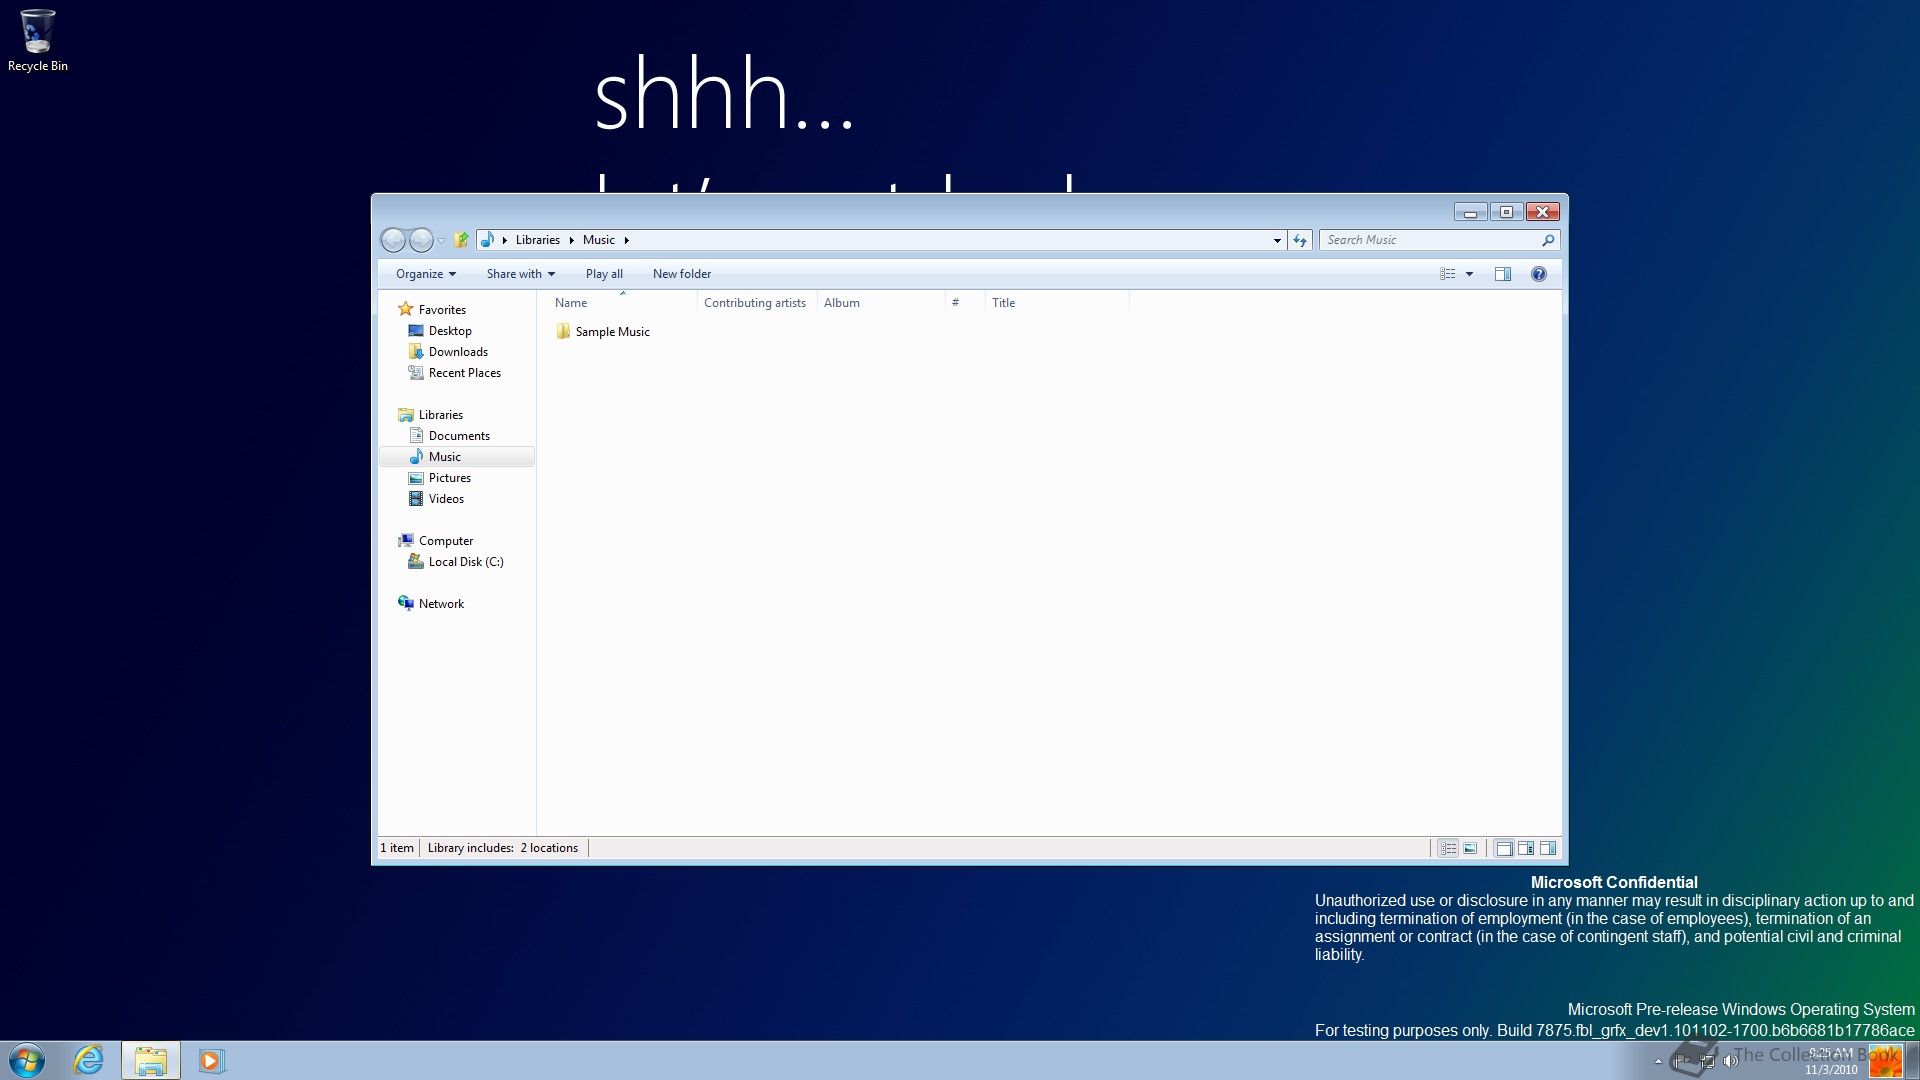Image resolution: width=1920 pixels, height=1080 pixels.
Task: Select Local Disk (C:) in the navigation pane
Action: pos(465,562)
